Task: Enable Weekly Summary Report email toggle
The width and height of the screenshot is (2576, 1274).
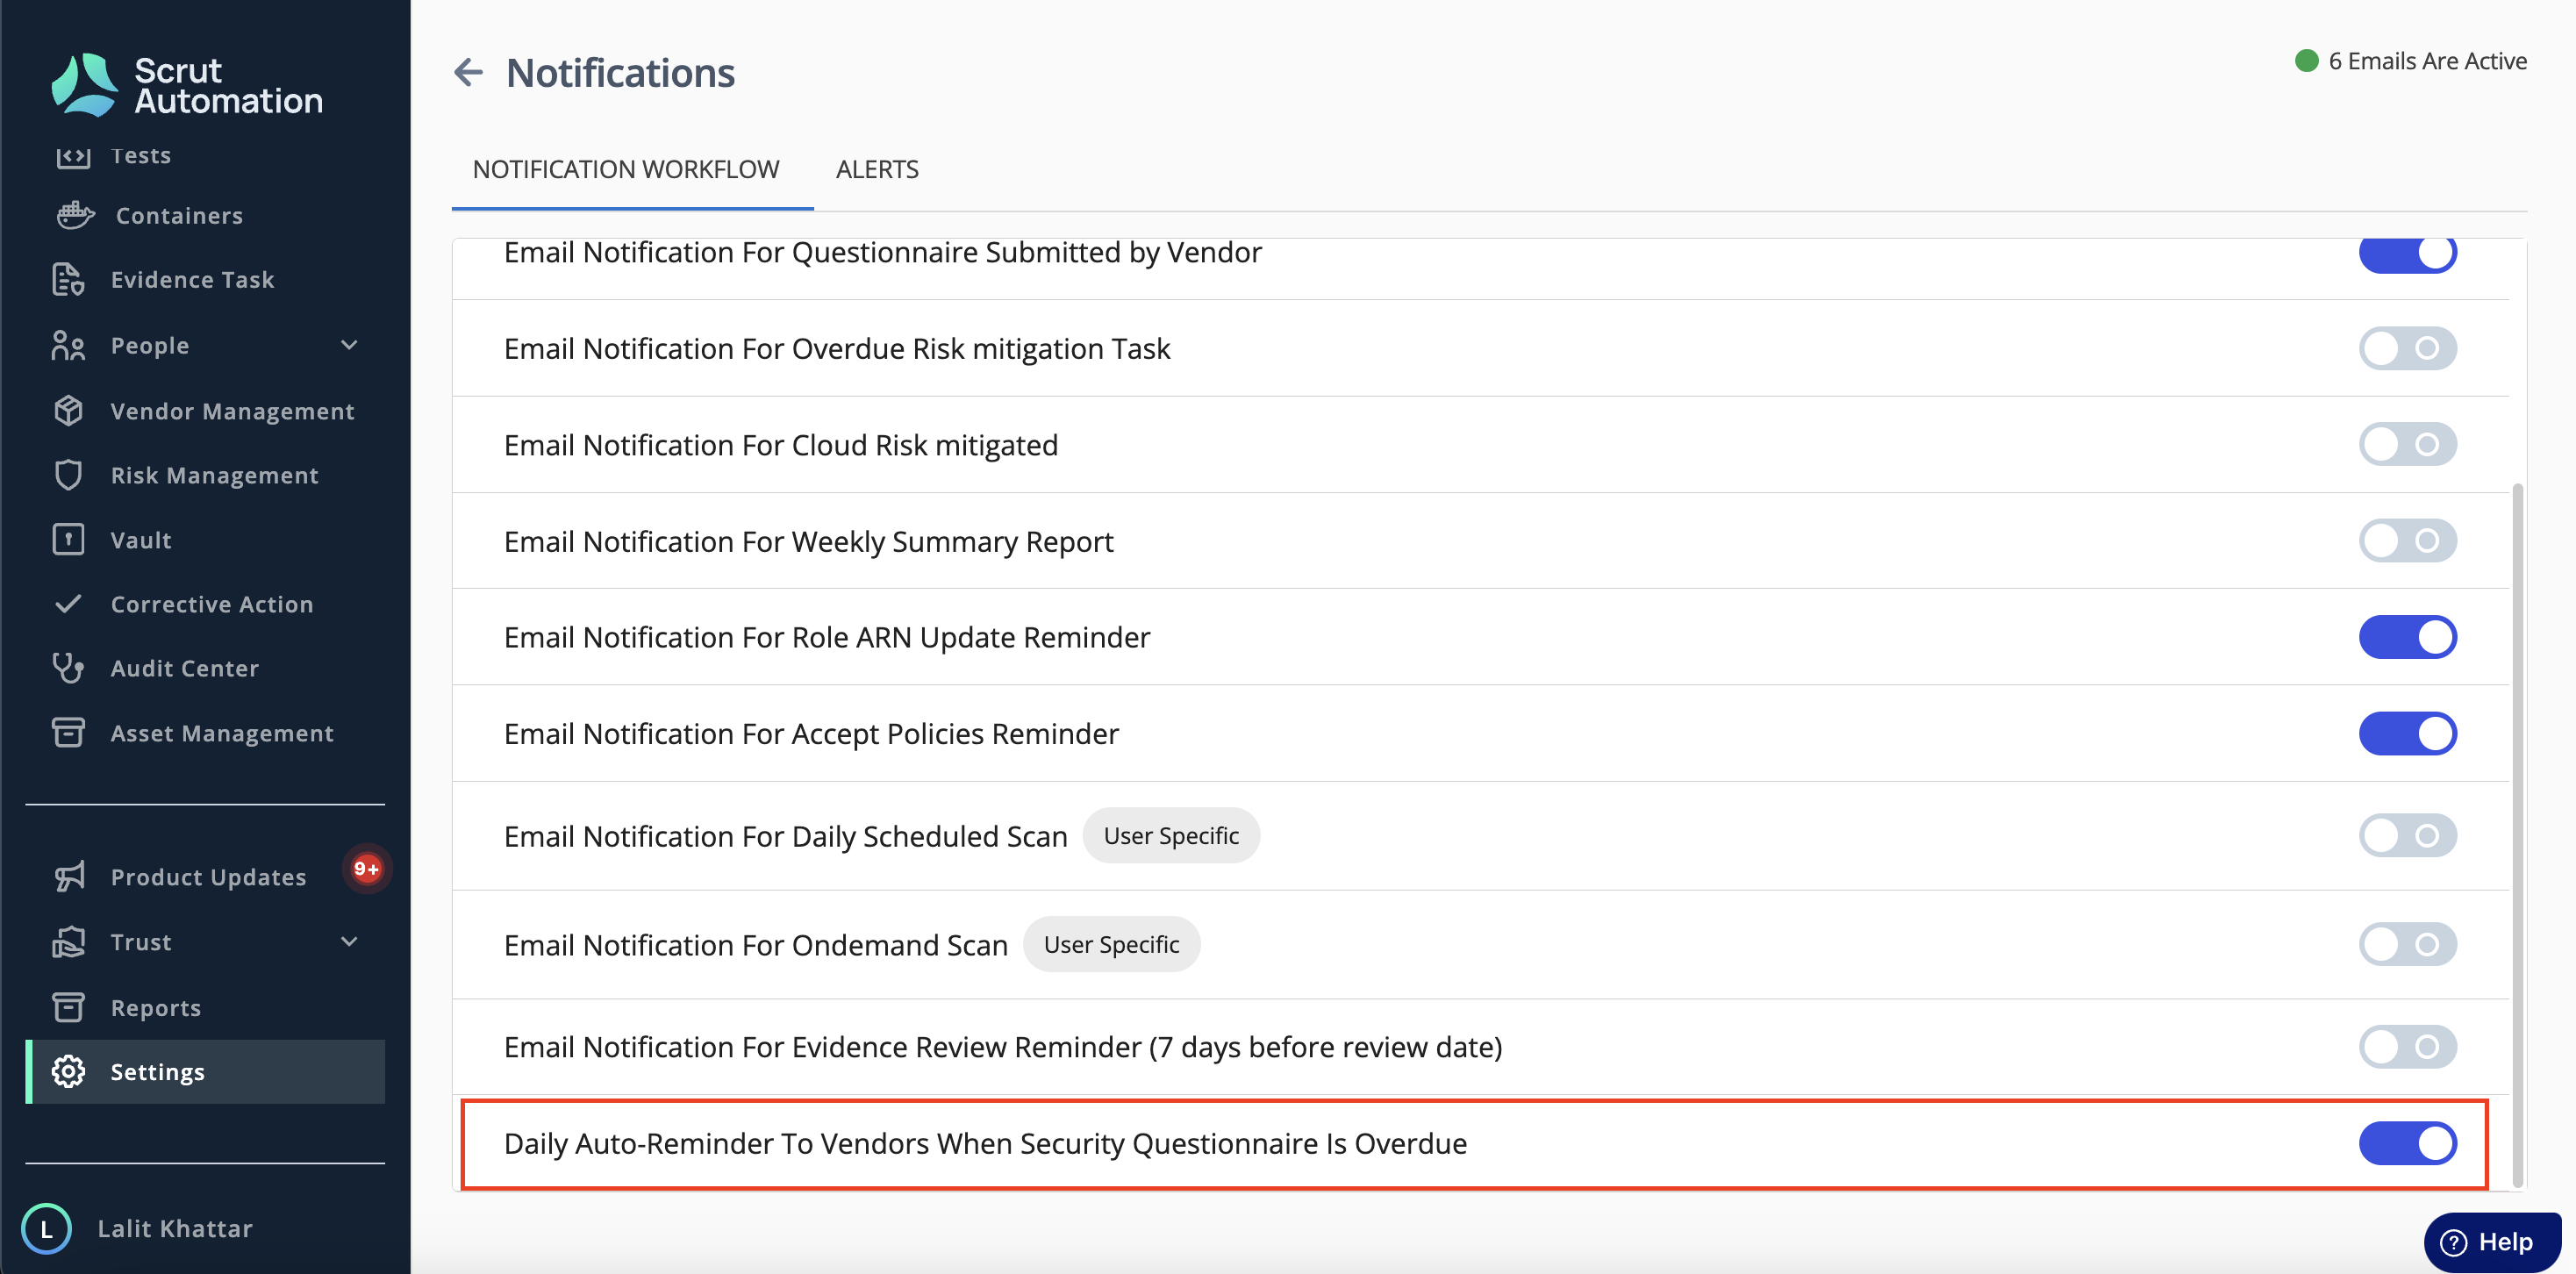Action: [x=2407, y=540]
